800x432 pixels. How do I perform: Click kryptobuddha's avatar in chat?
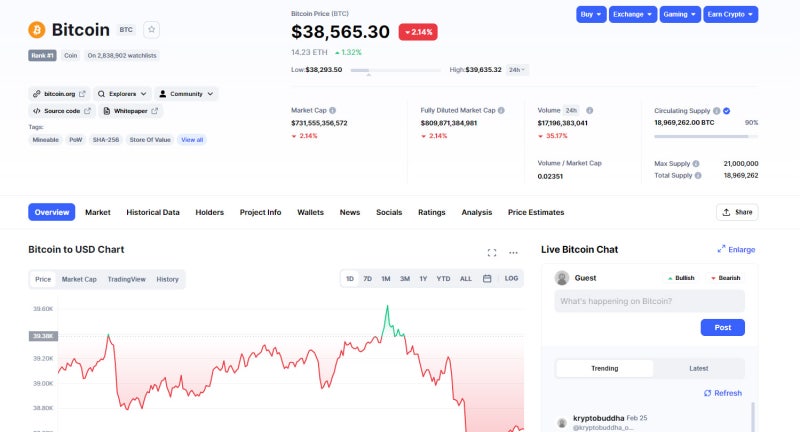pos(562,423)
